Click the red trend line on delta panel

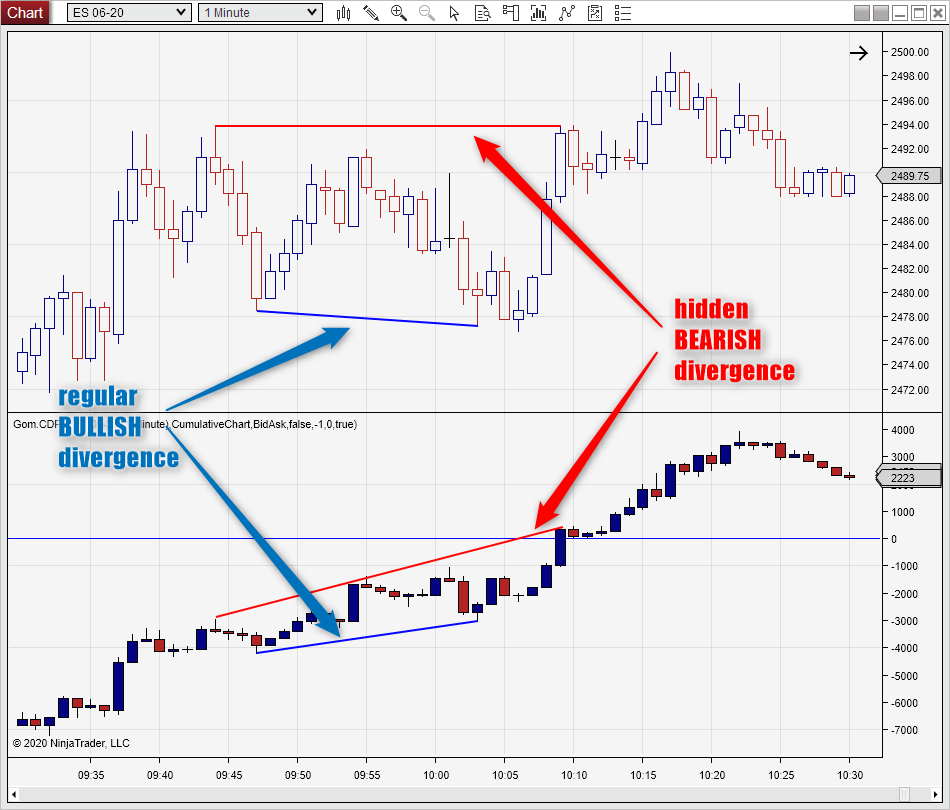388,573
